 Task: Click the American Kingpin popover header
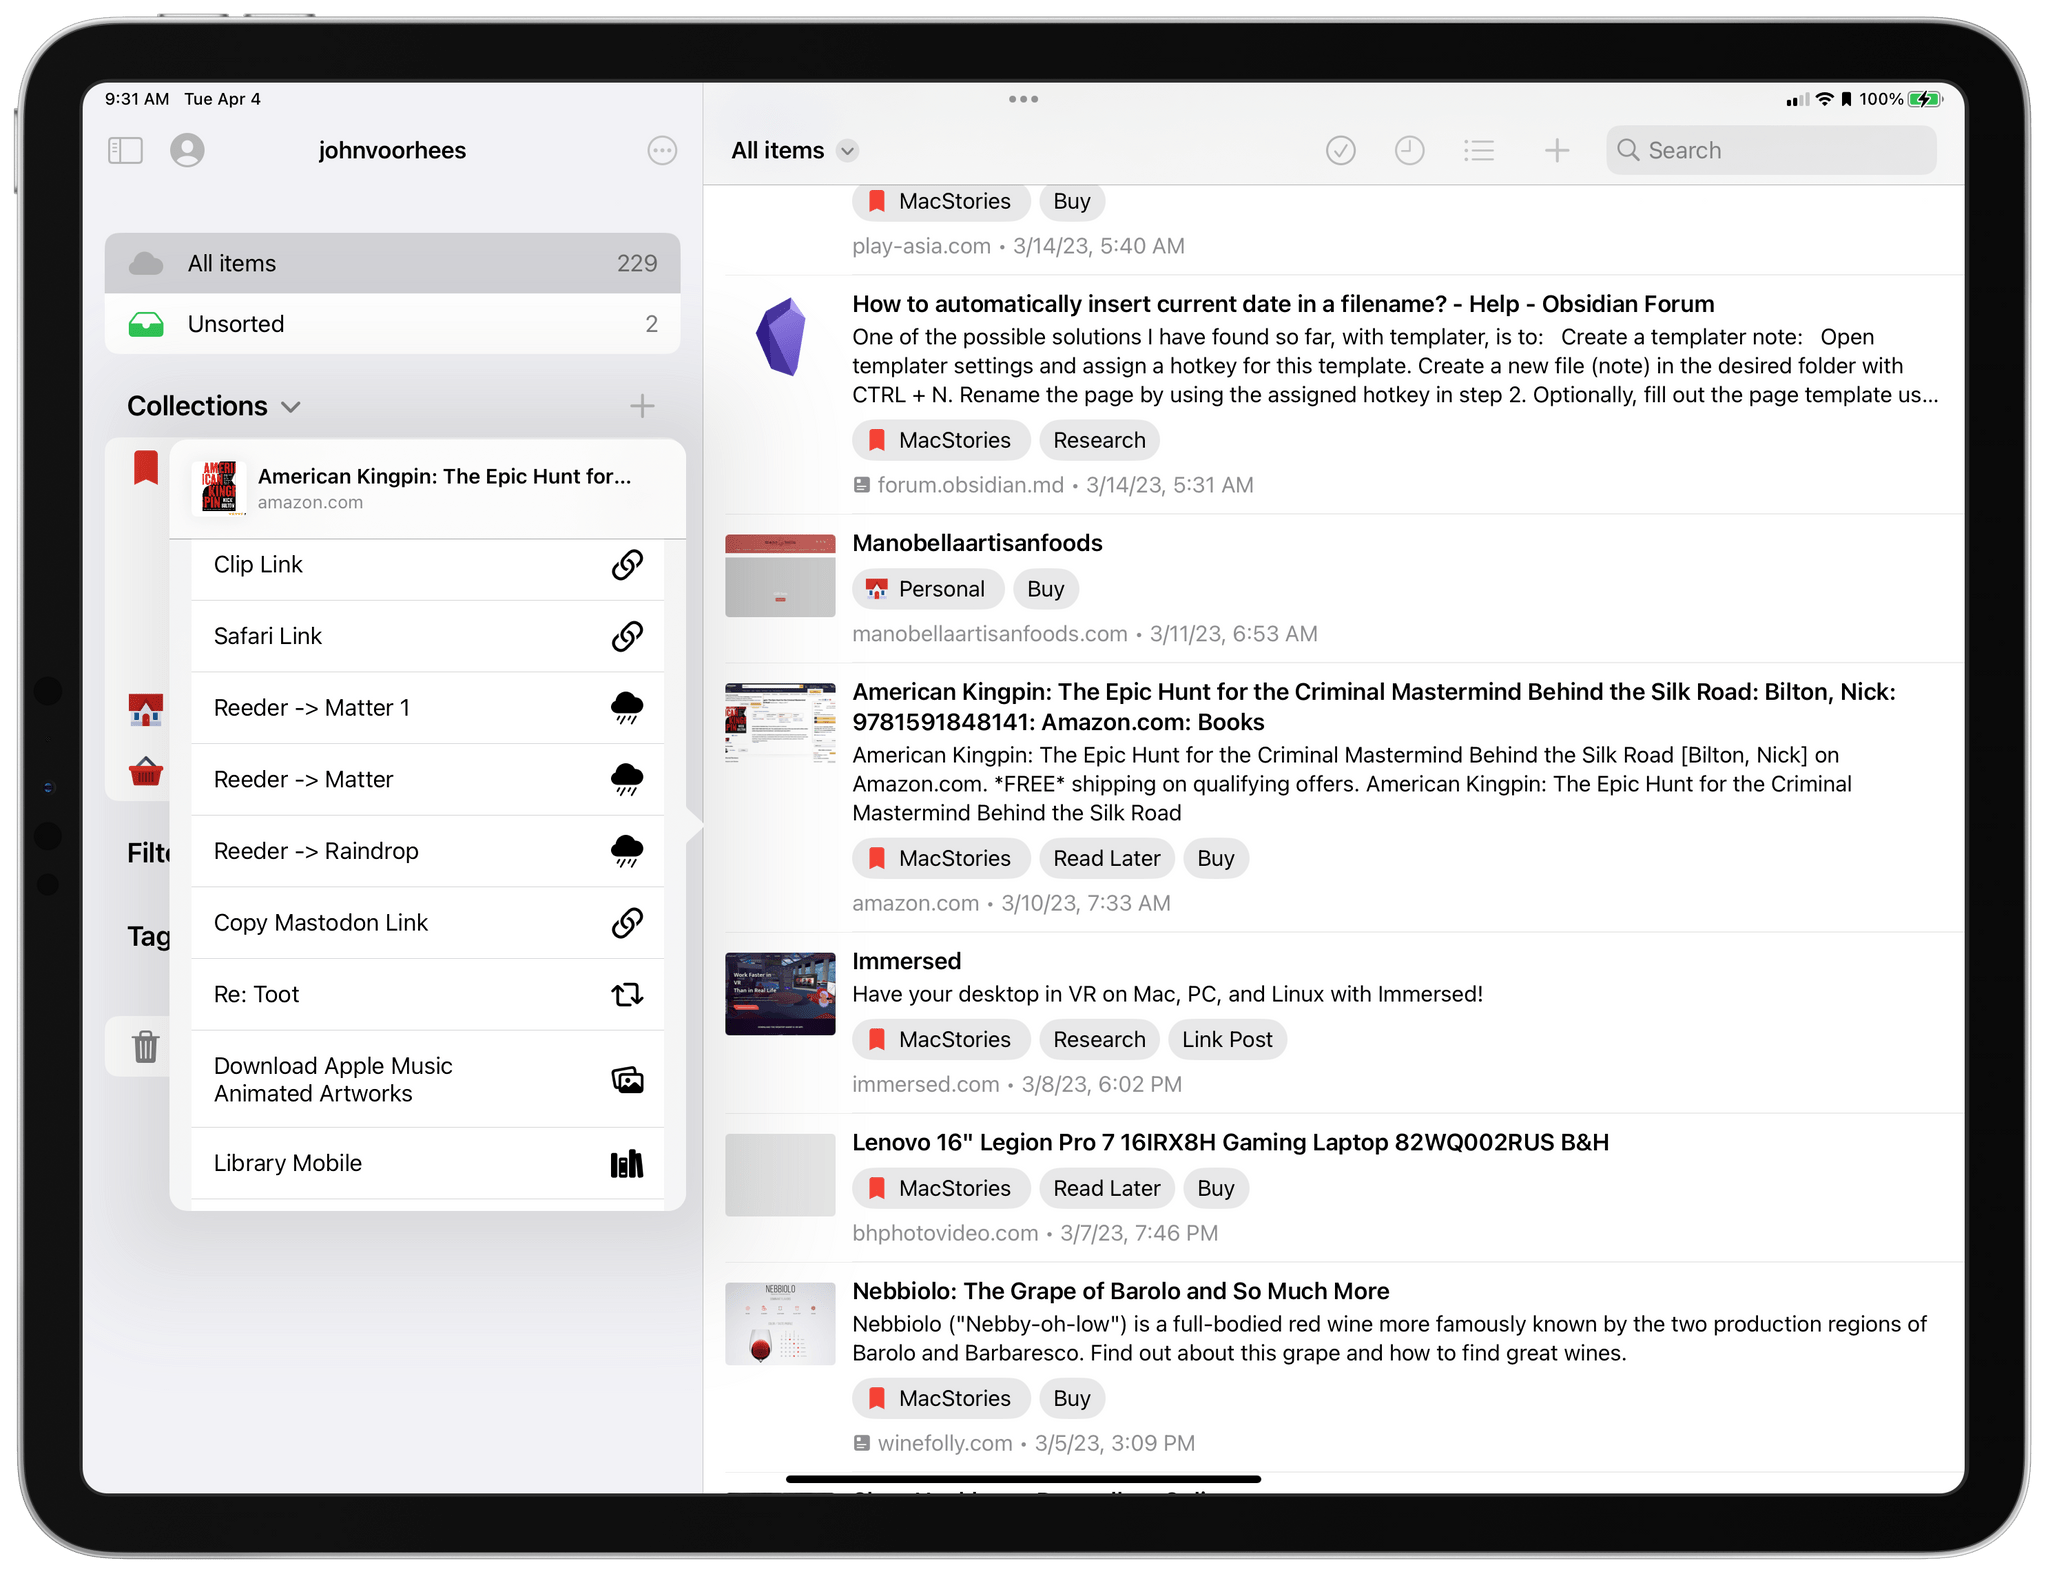427,488
